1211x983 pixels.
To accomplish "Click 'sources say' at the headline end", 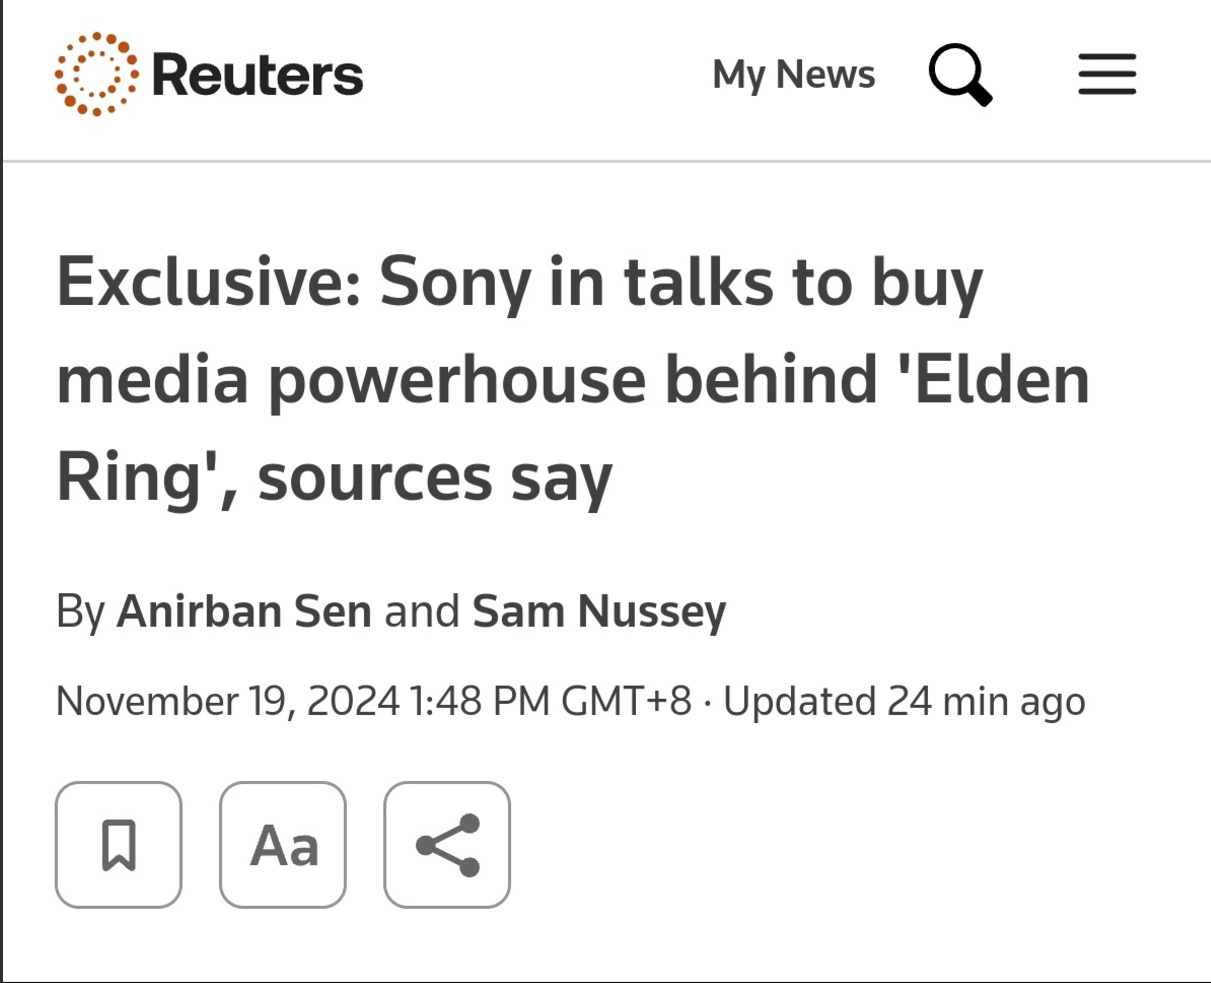I will tap(434, 478).
